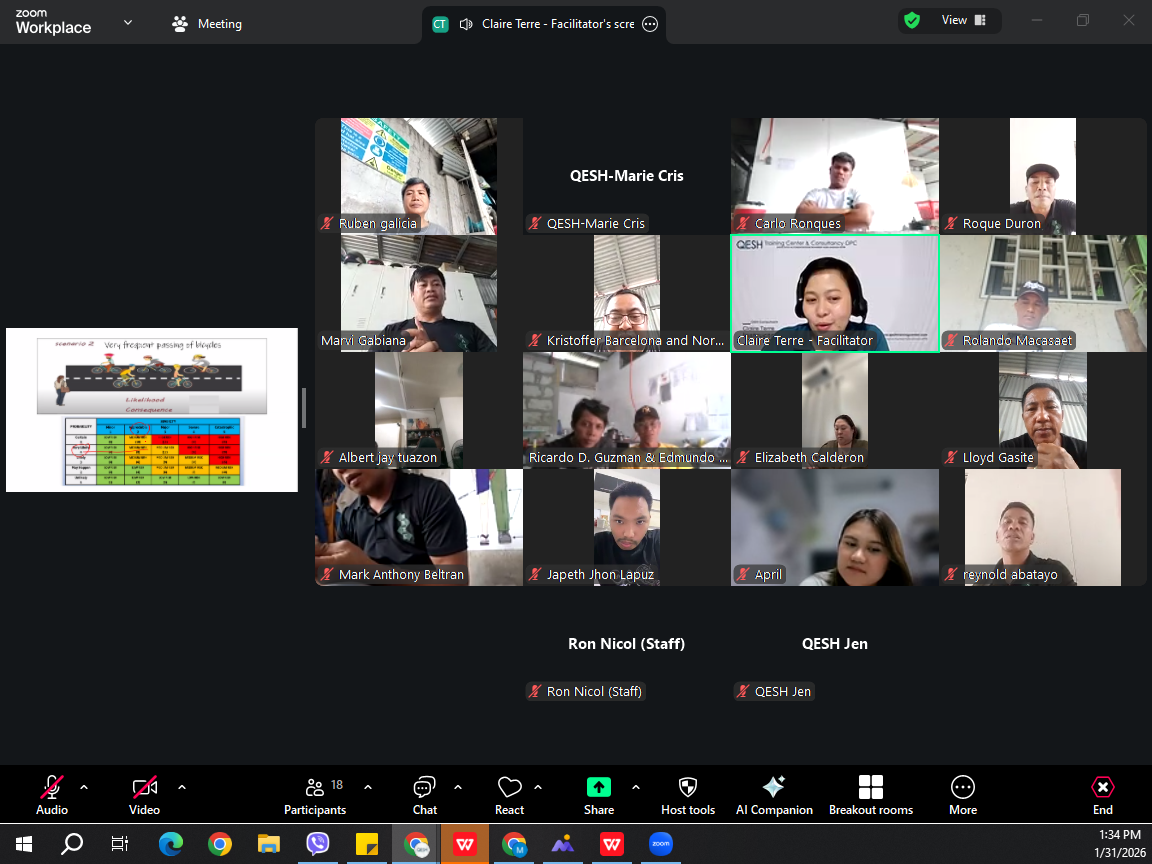1152x864 pixels.
Task: Unmute the Audio microphone button
Action: click(x=51, y=795)
